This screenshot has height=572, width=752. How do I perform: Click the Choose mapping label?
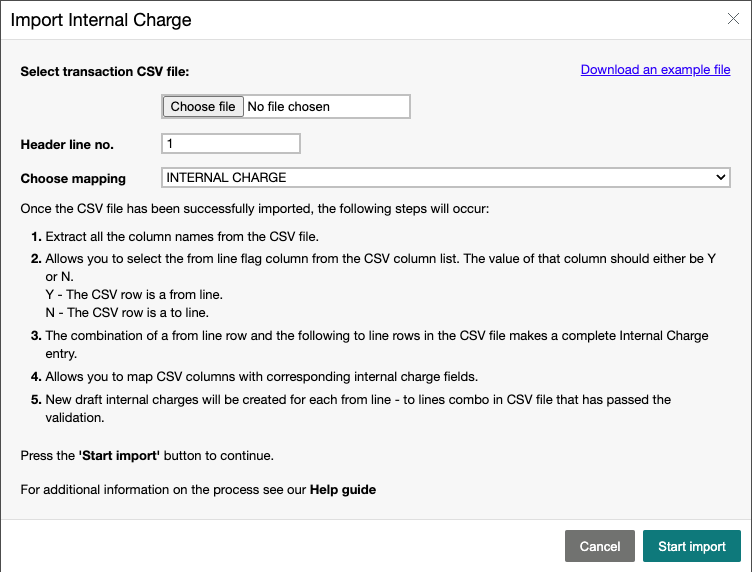click(x=73, y=178)
